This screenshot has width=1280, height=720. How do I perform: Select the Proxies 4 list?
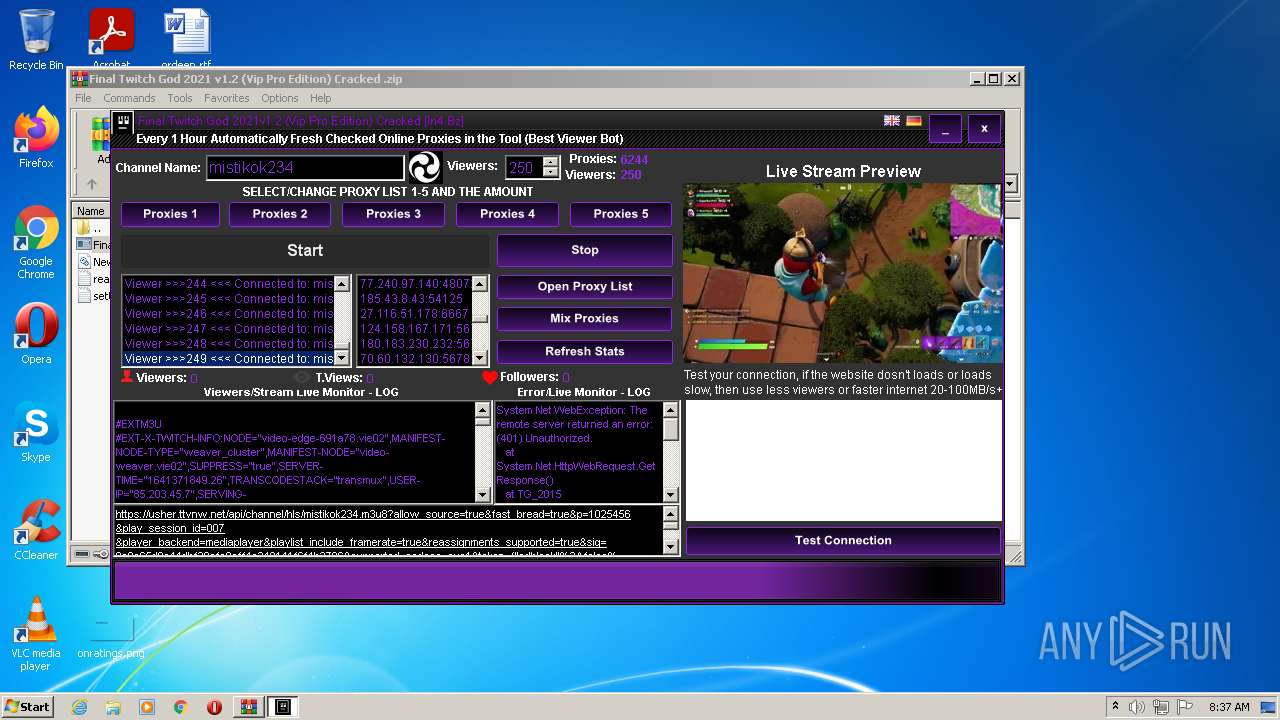(507, 214)
